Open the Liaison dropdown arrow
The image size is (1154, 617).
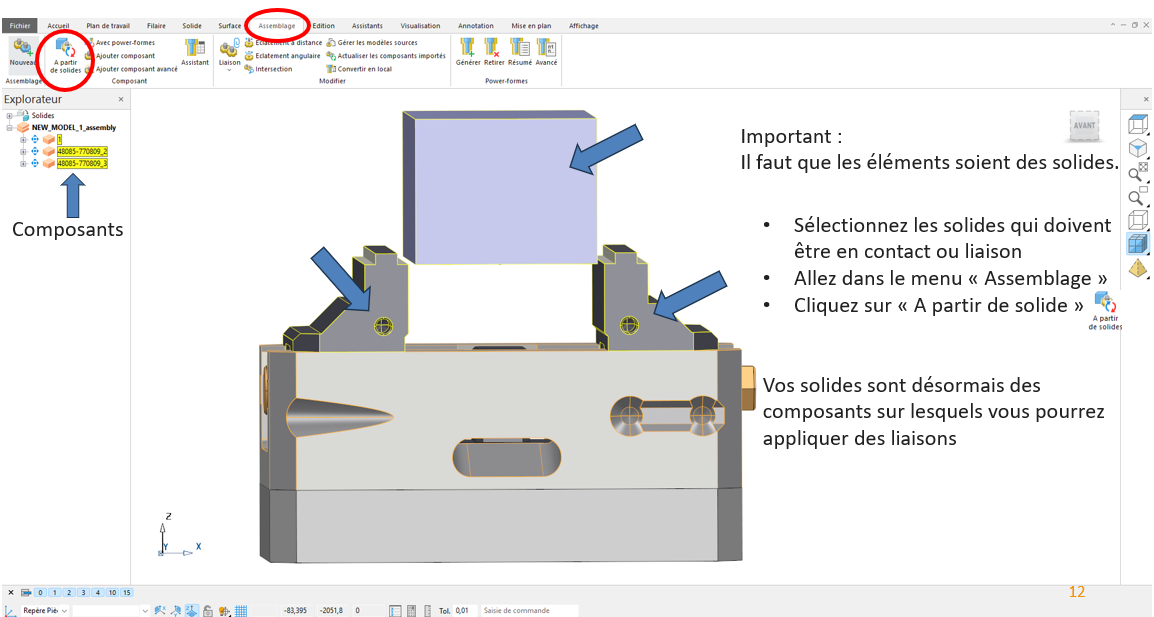click(229, 70)
